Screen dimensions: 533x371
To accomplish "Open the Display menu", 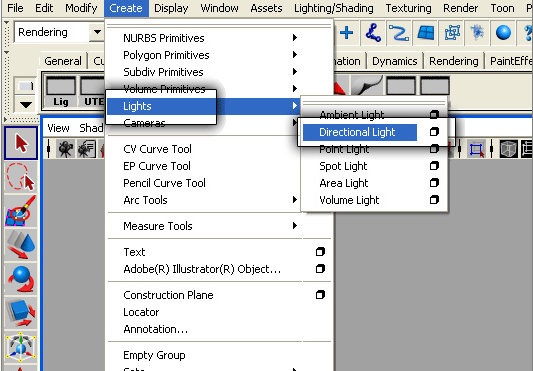I will (x=171, y=8).
